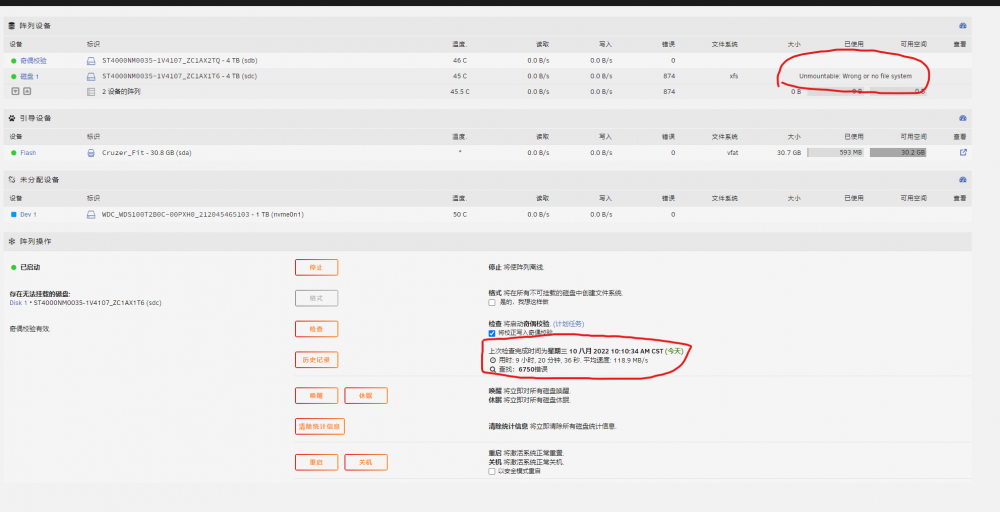Click the 阵列设备 section header icon

pos(11,26)
